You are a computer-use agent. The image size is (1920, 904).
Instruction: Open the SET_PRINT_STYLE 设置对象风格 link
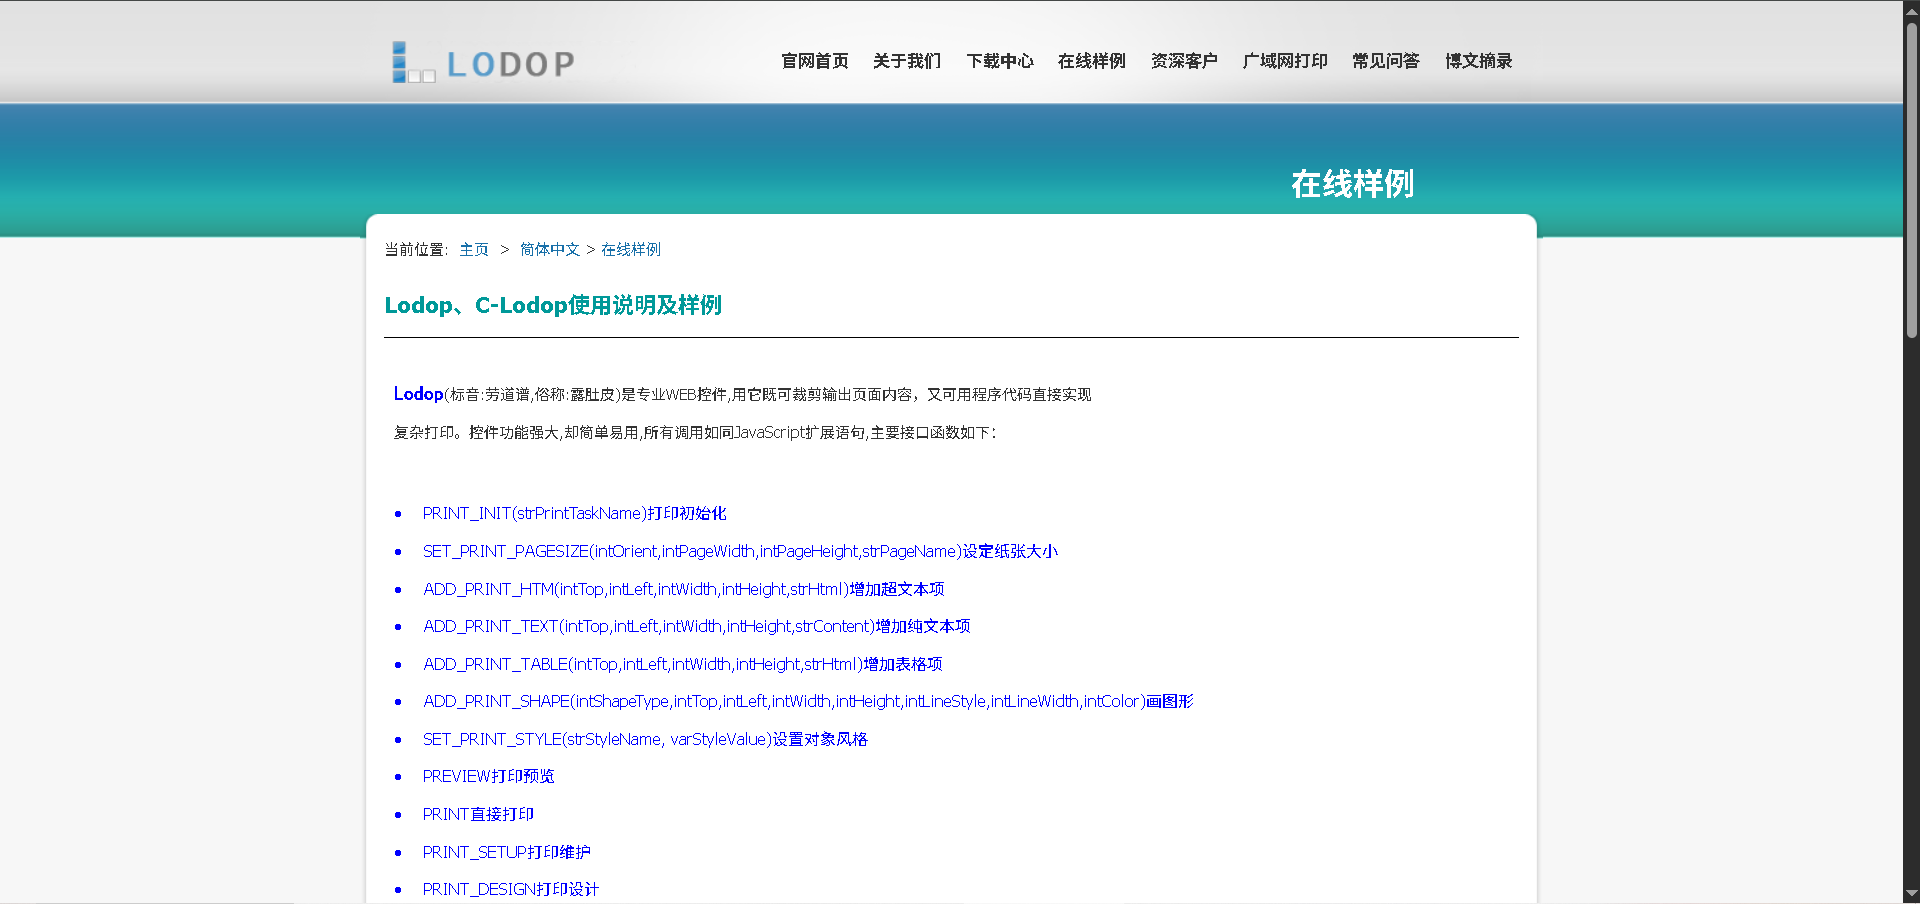click(x=645, y=739)
